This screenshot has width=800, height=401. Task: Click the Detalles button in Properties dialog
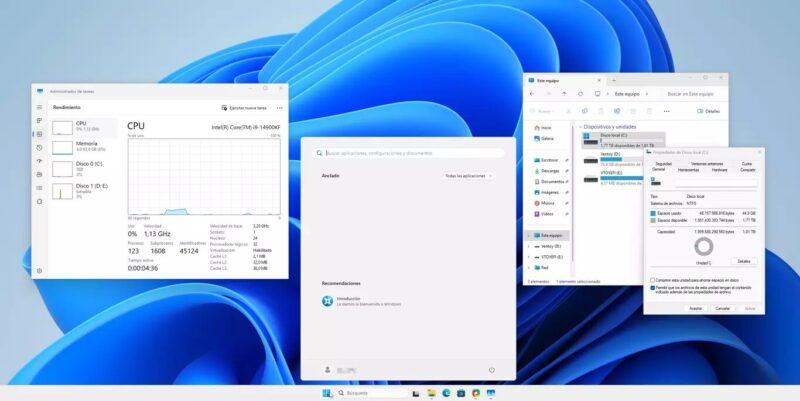point(744,261)
